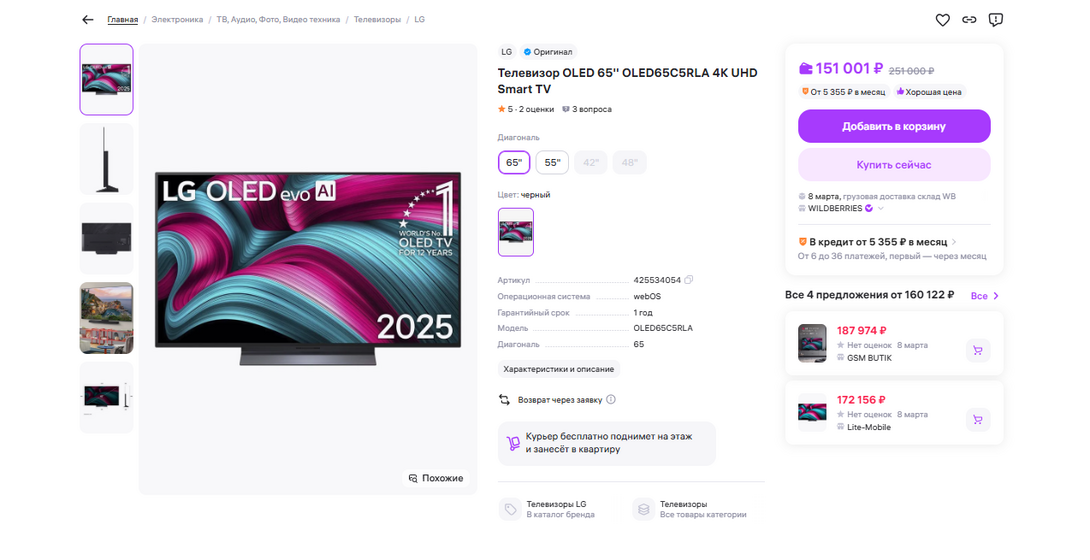This screenshot has height=560, width=1090.
Task: Select the 65" diagonal option
Action: click(x=514, y=163)
